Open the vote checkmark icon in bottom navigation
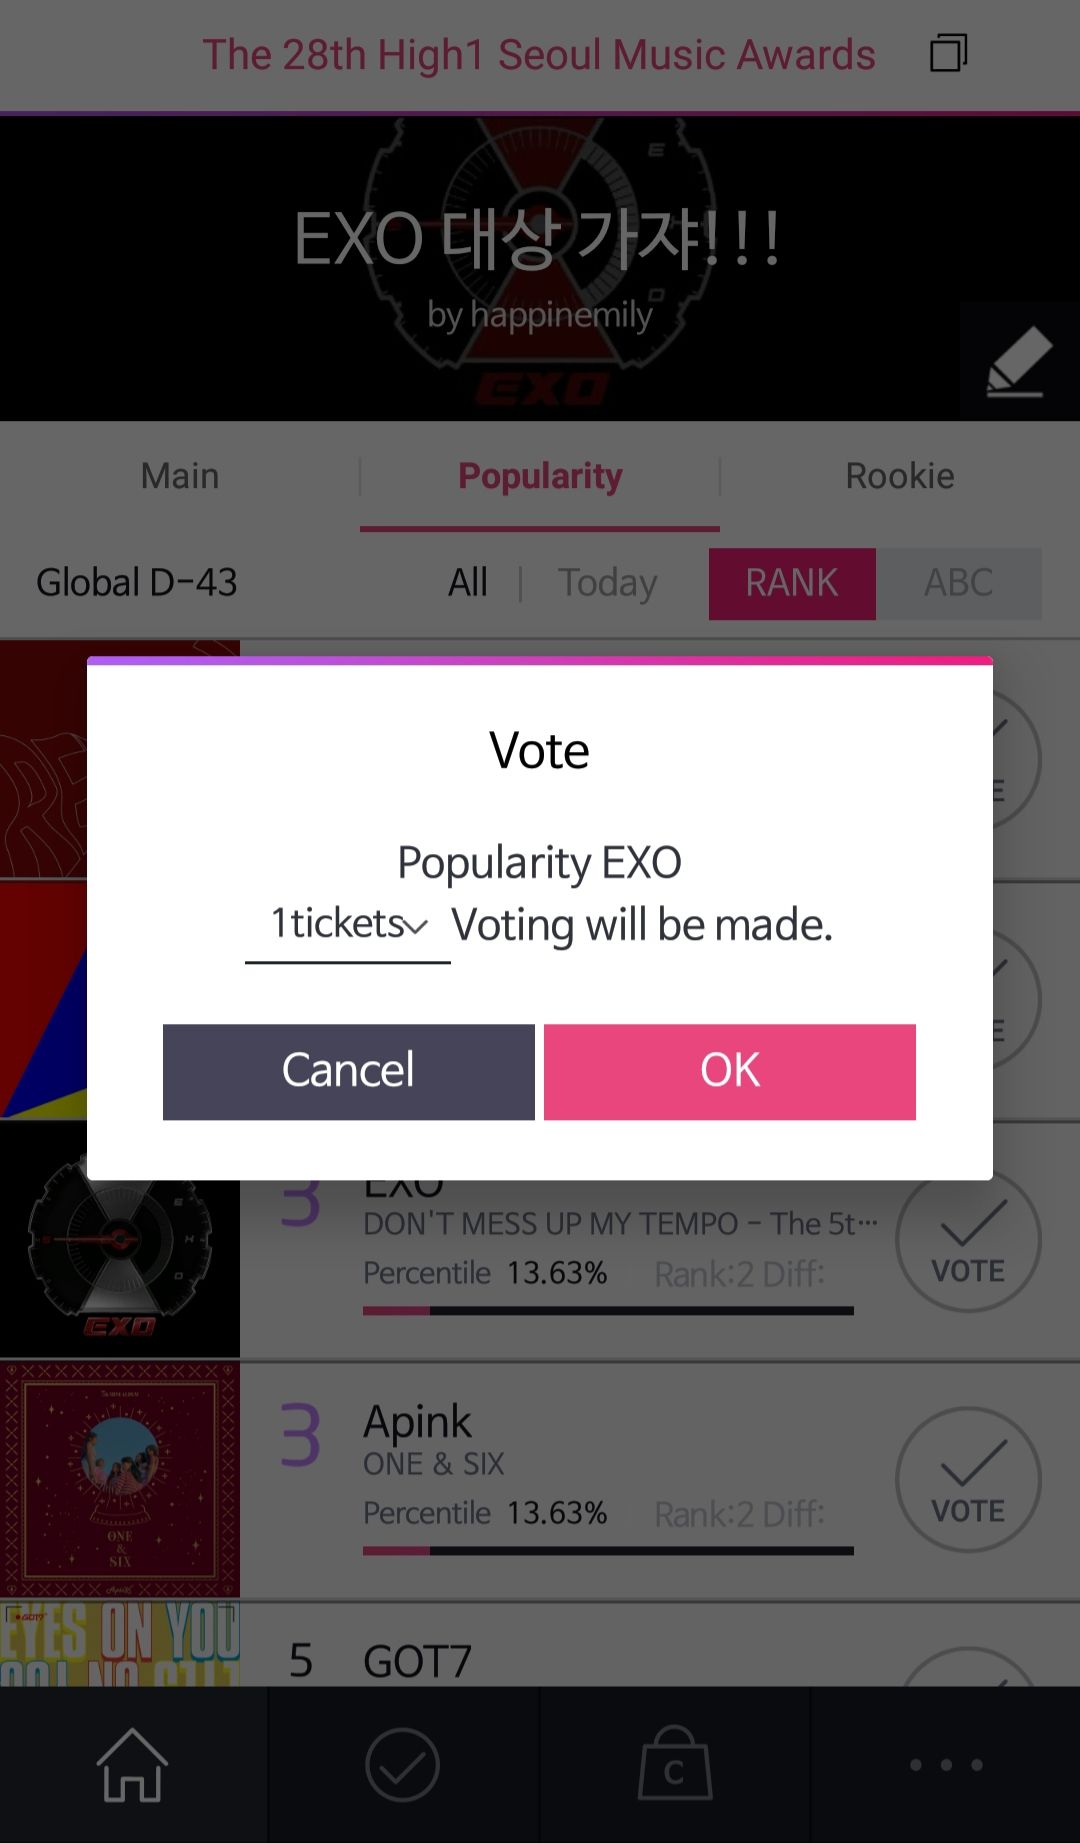This screenshot has height=1843, width=1080. [402, 1765]
